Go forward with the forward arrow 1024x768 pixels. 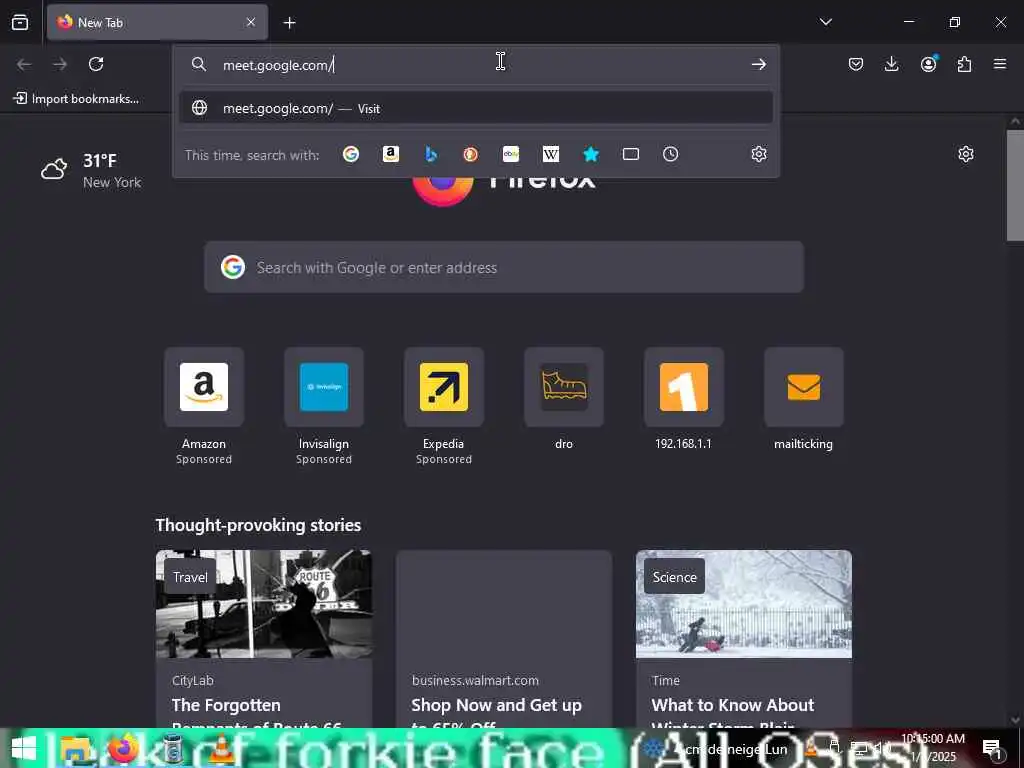60,64
